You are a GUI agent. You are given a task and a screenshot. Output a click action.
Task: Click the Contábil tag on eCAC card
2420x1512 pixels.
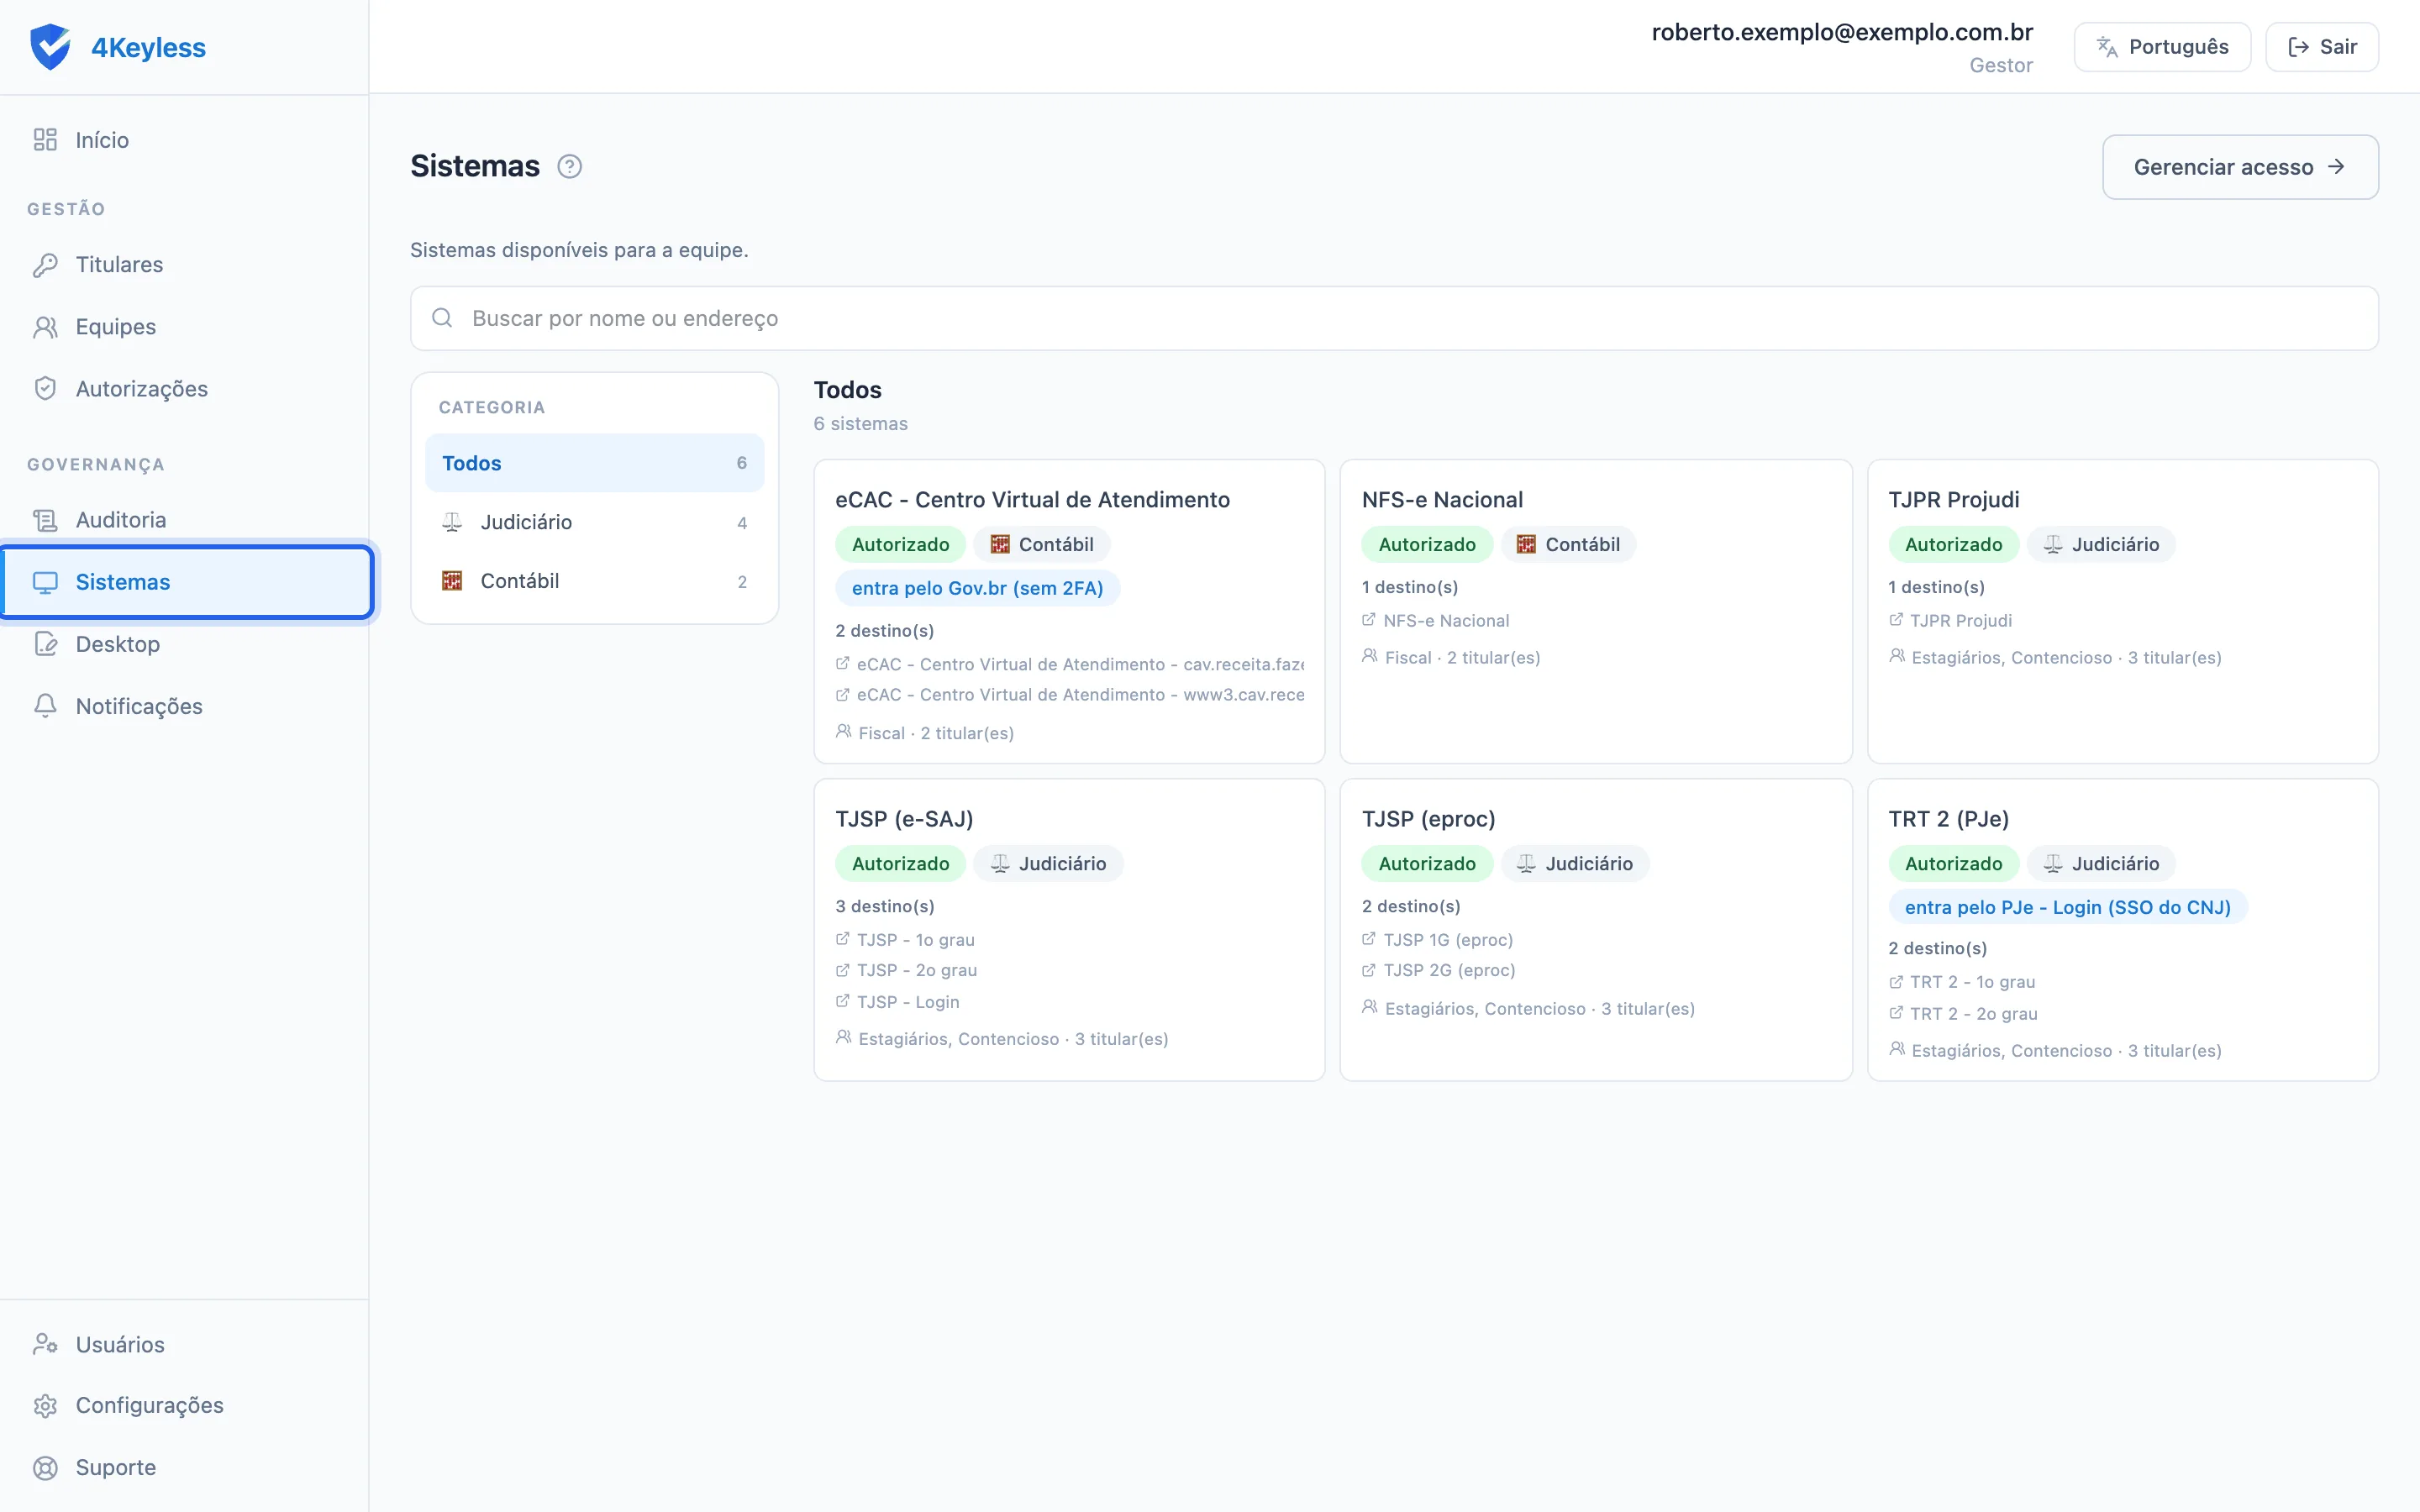(1041, 544)
